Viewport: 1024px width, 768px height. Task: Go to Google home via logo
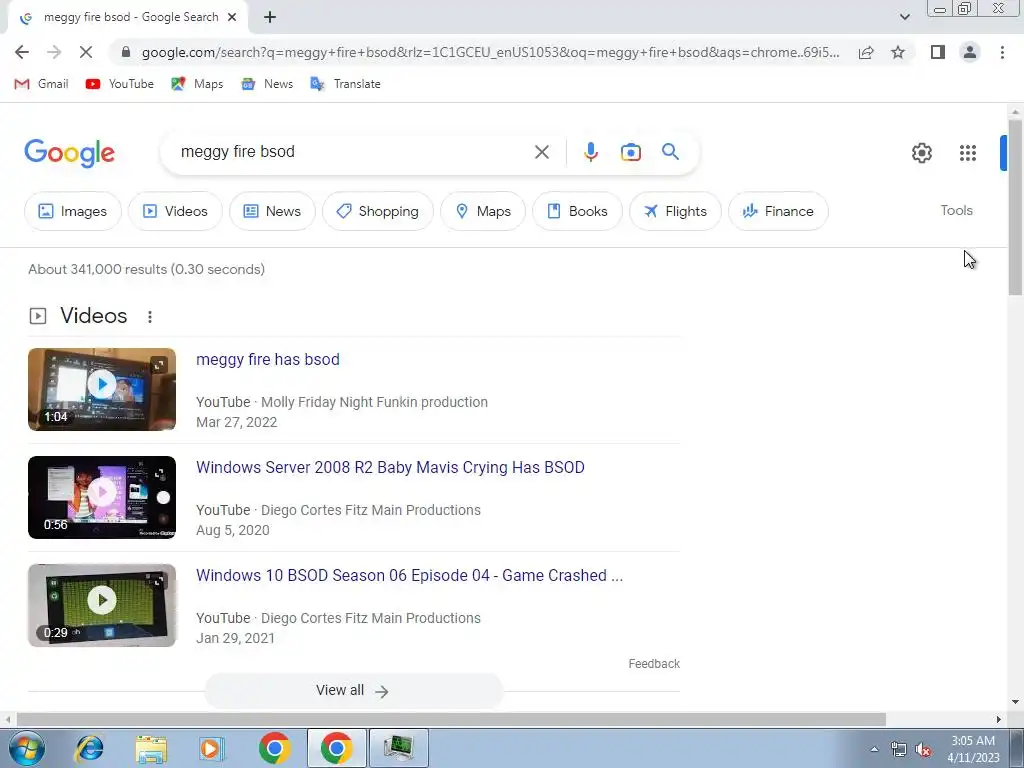click(69, 153)
